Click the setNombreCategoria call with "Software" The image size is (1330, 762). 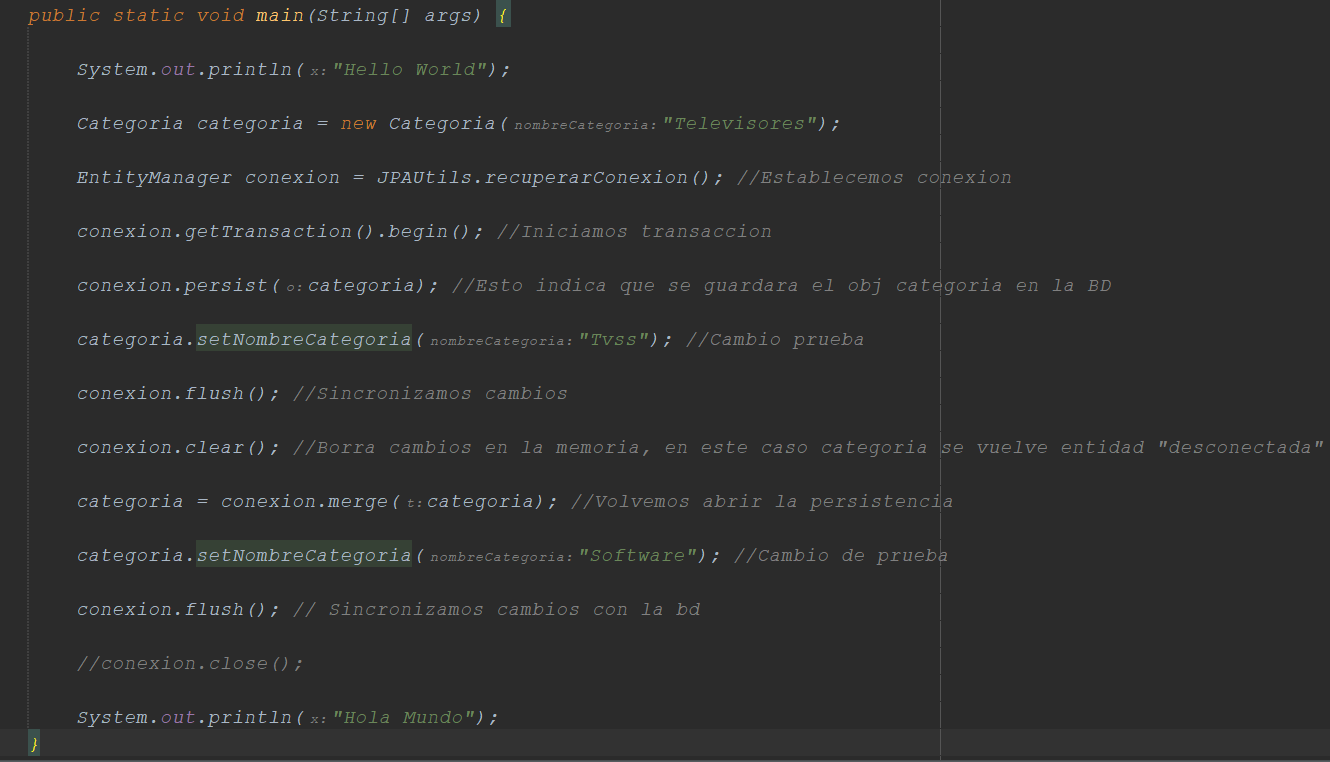tap(304, 556)
